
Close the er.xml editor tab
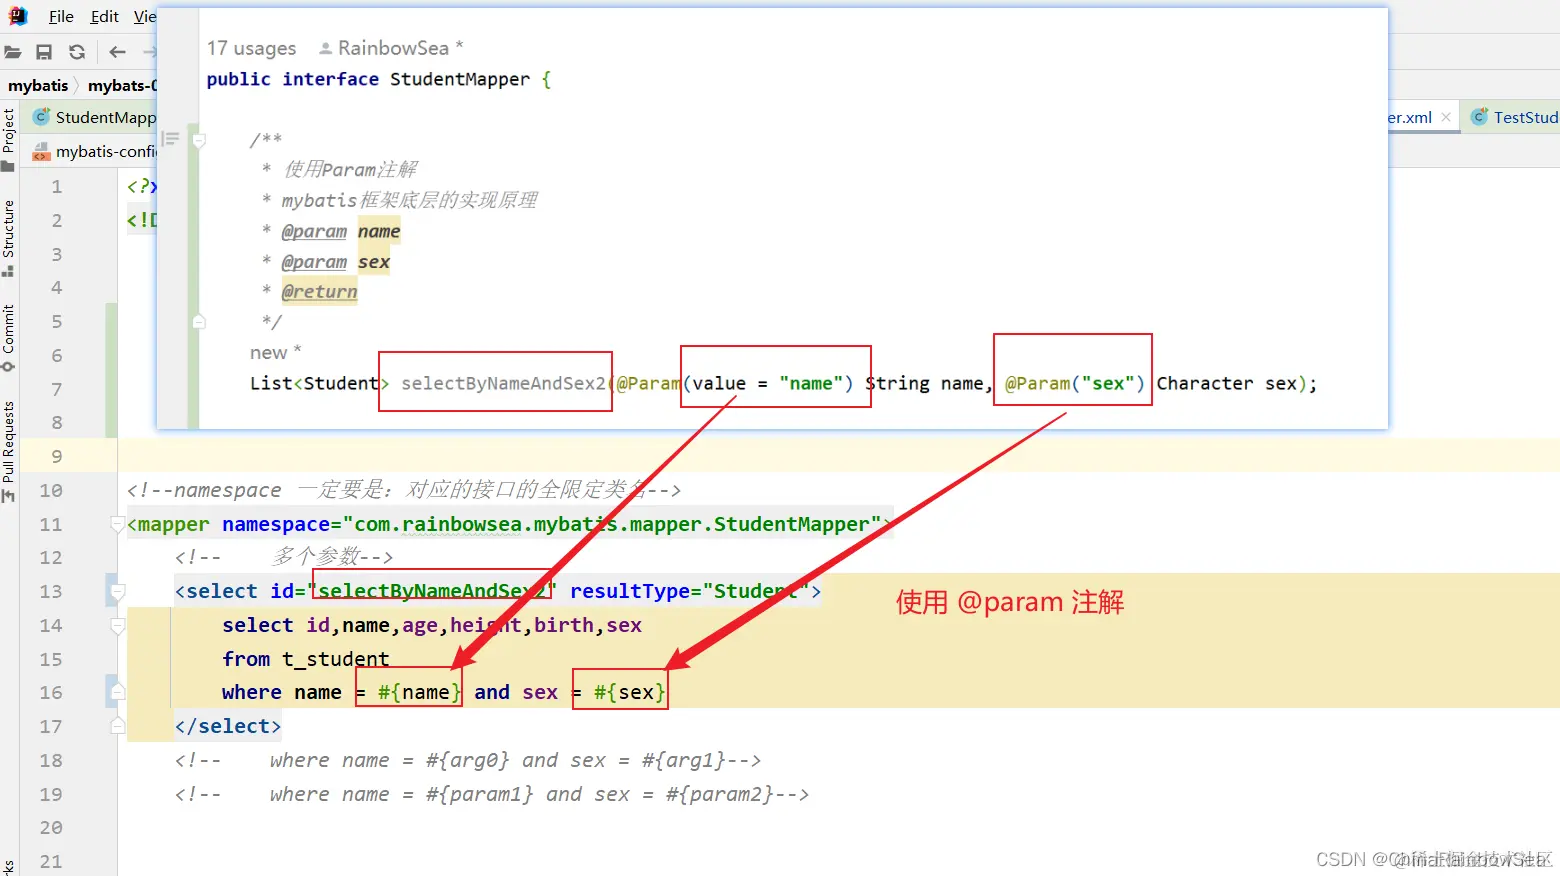[x=1446, y=117]
